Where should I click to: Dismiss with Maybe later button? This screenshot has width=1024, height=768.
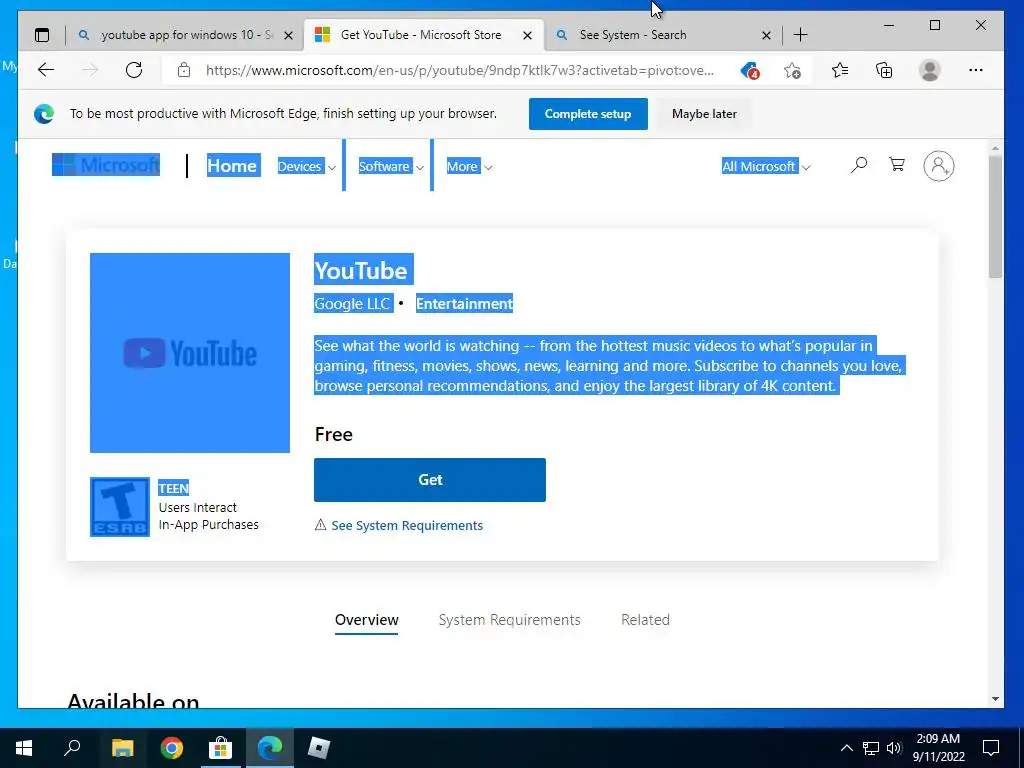704,114
